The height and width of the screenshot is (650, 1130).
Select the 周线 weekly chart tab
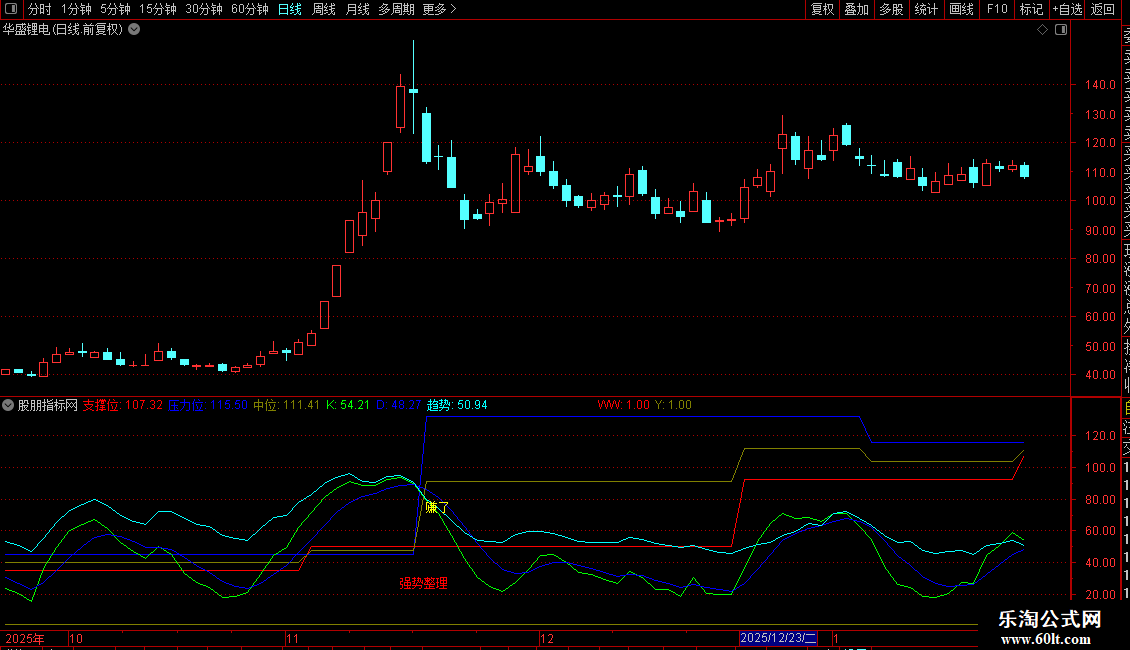click(x=324, y=9)
